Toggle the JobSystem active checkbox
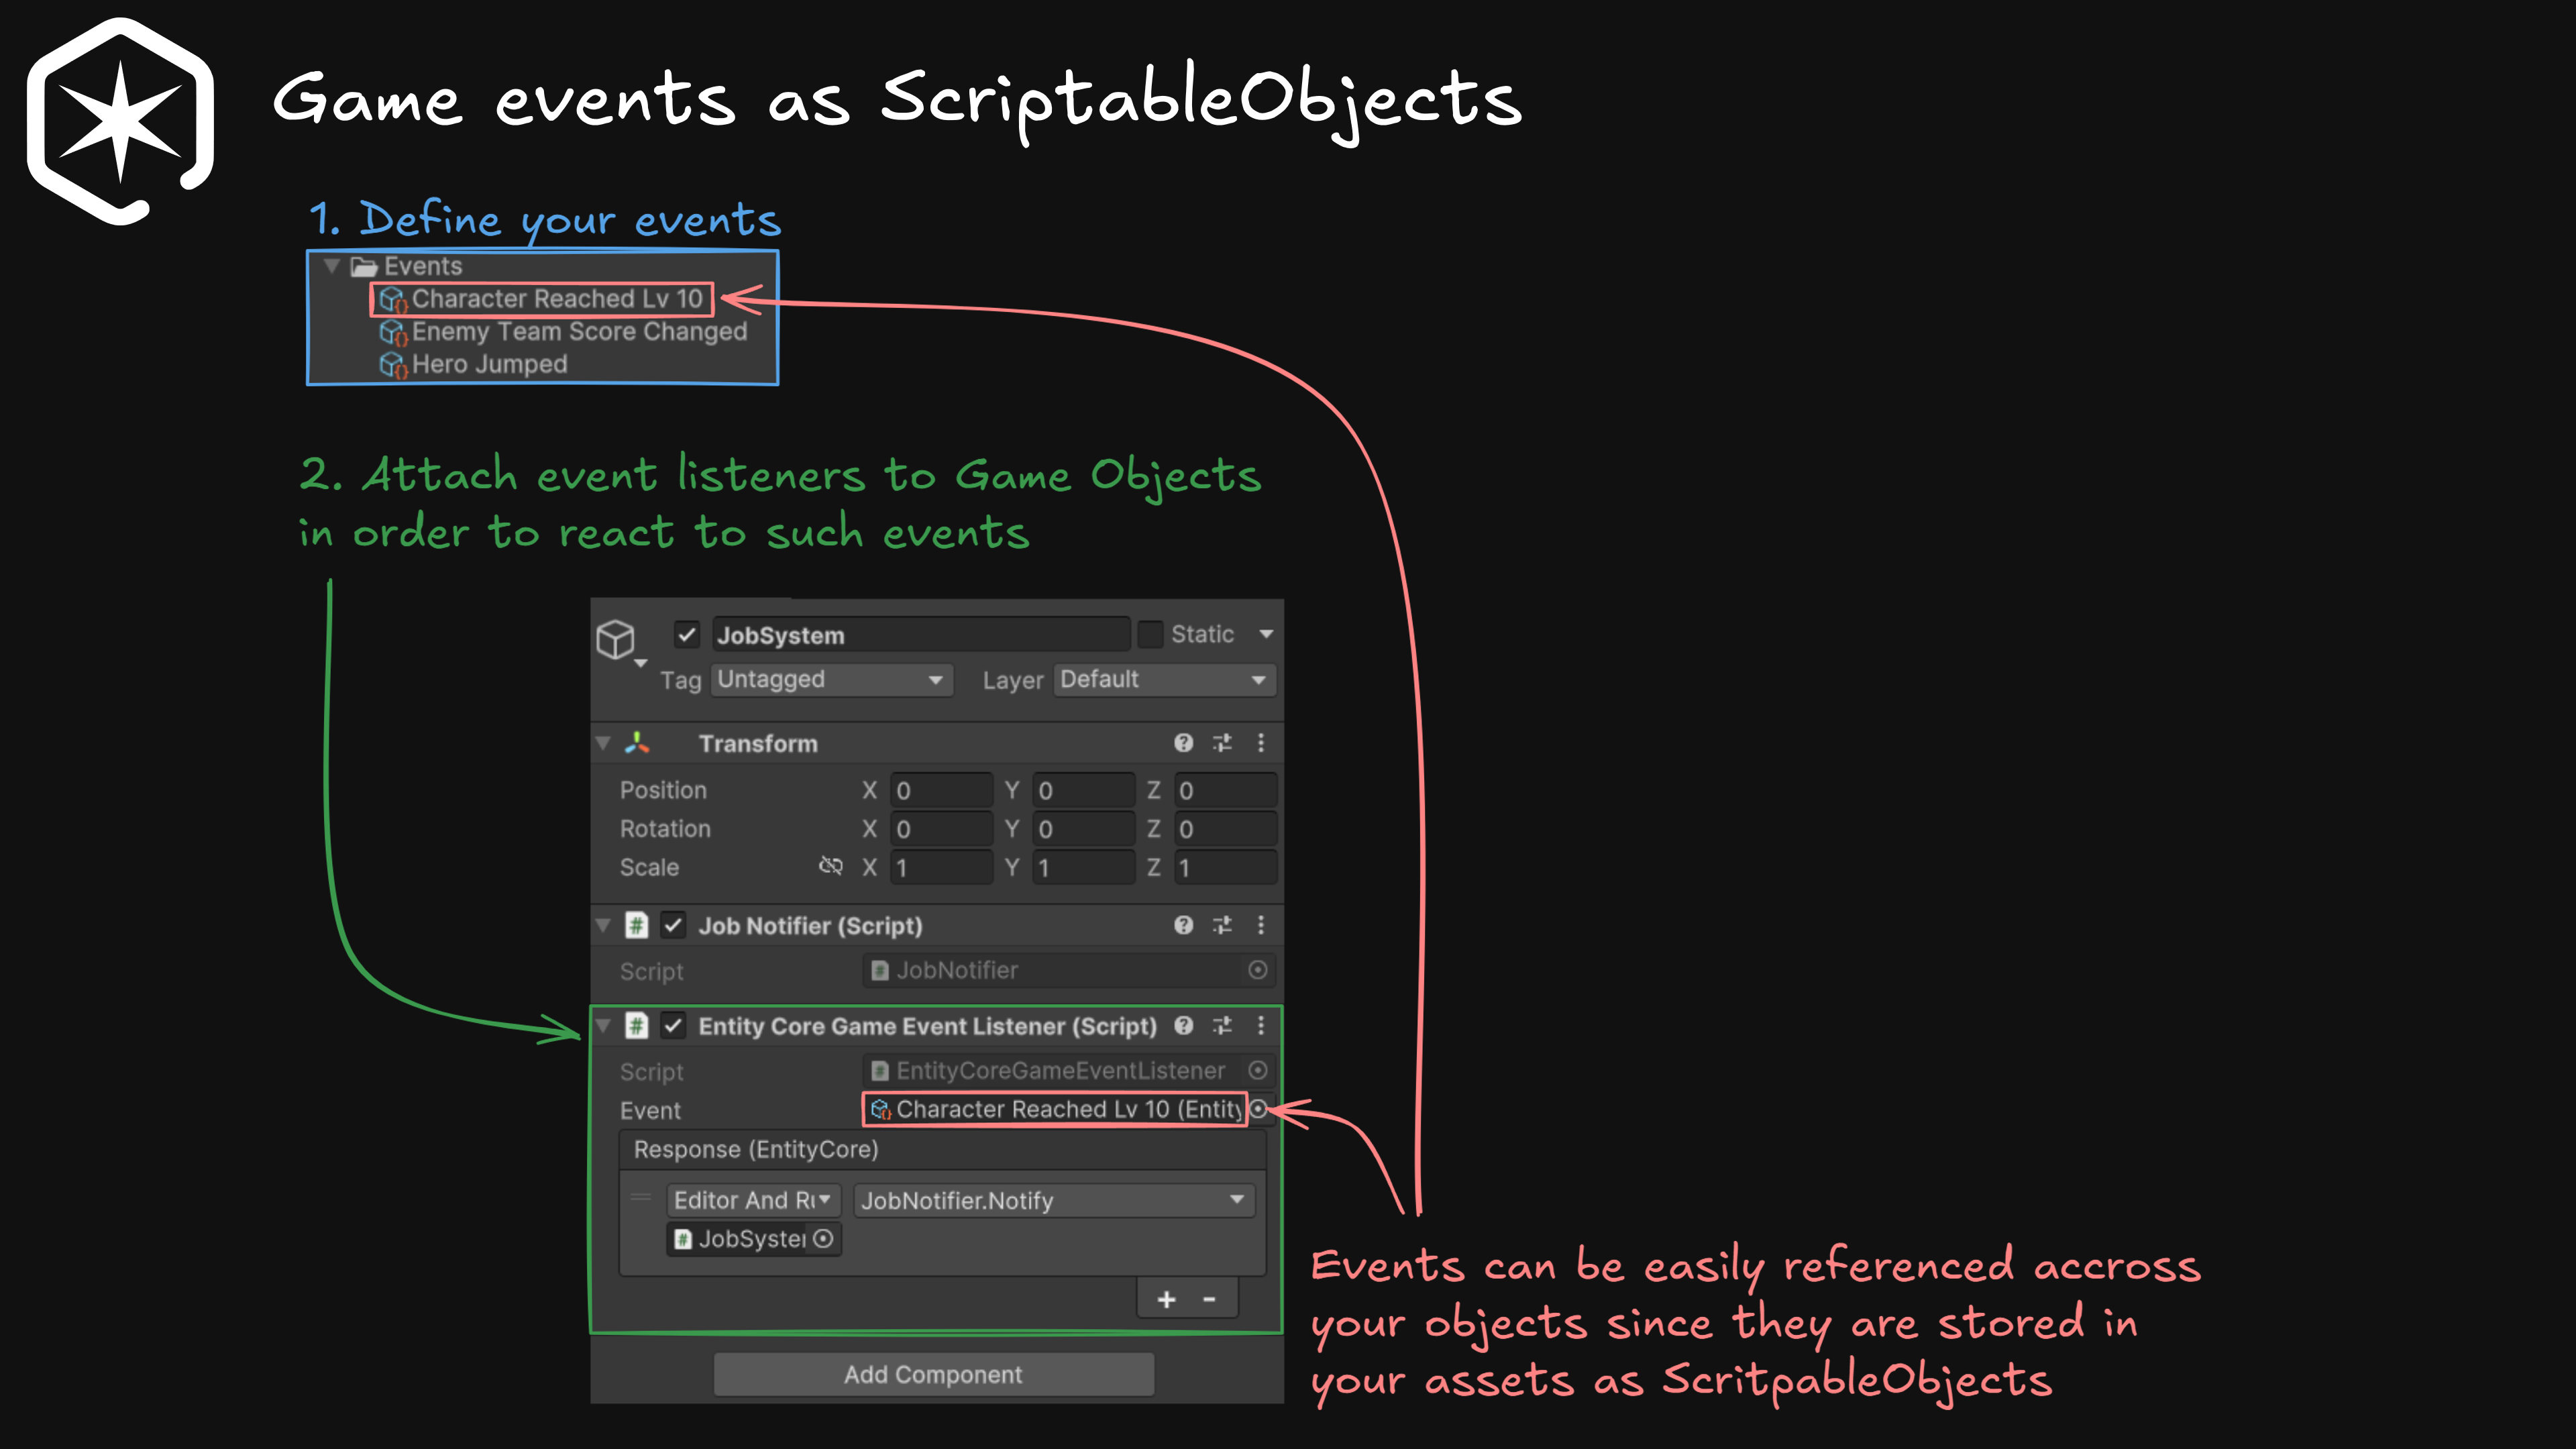This screenshot has width=2576, height=1449. [686, 634]
